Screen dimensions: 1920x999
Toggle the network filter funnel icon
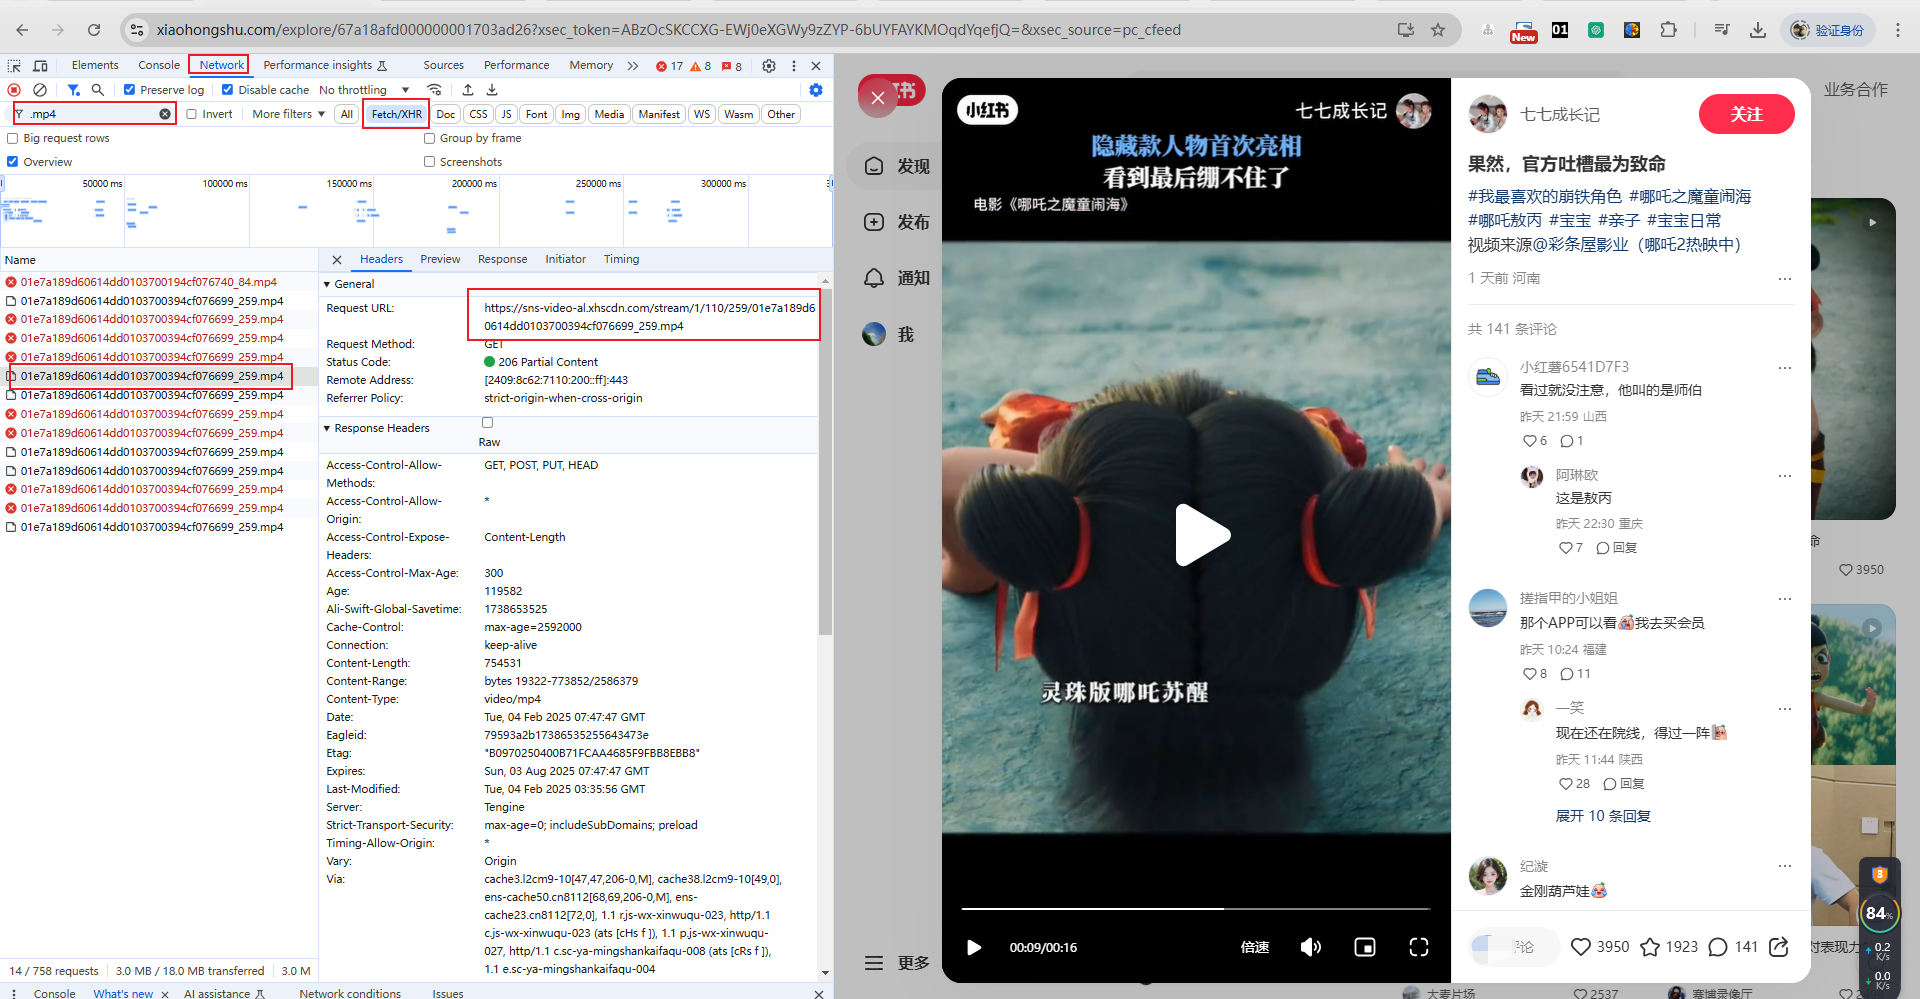[73, 90]
